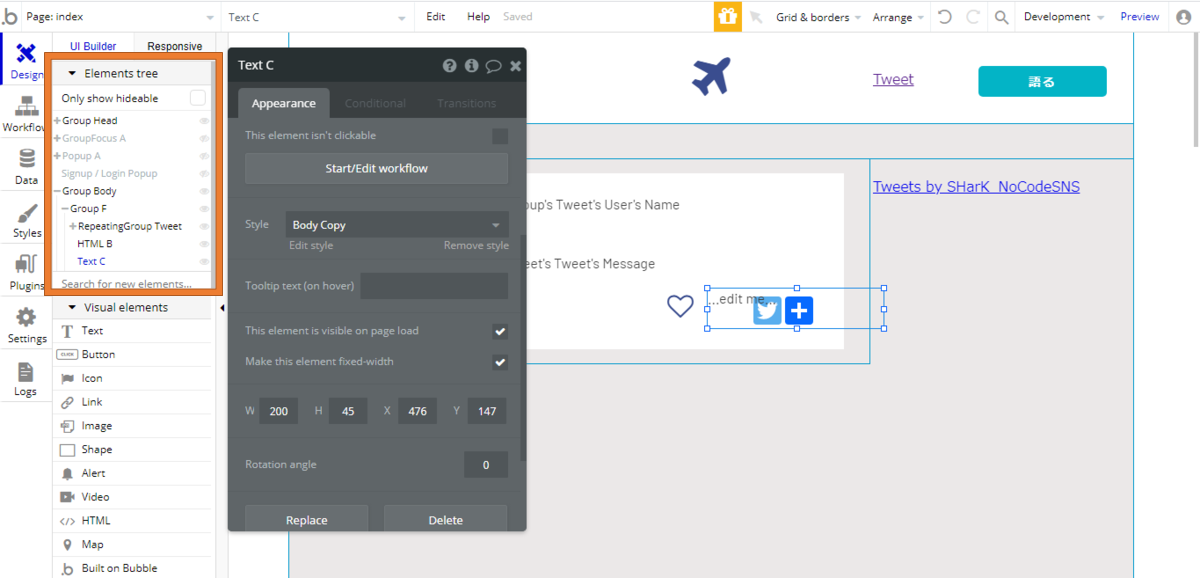The width and height of the screenshot is (1200, 578).
Task: Click the undo arrow in top bar
Action: coord(944,17)
